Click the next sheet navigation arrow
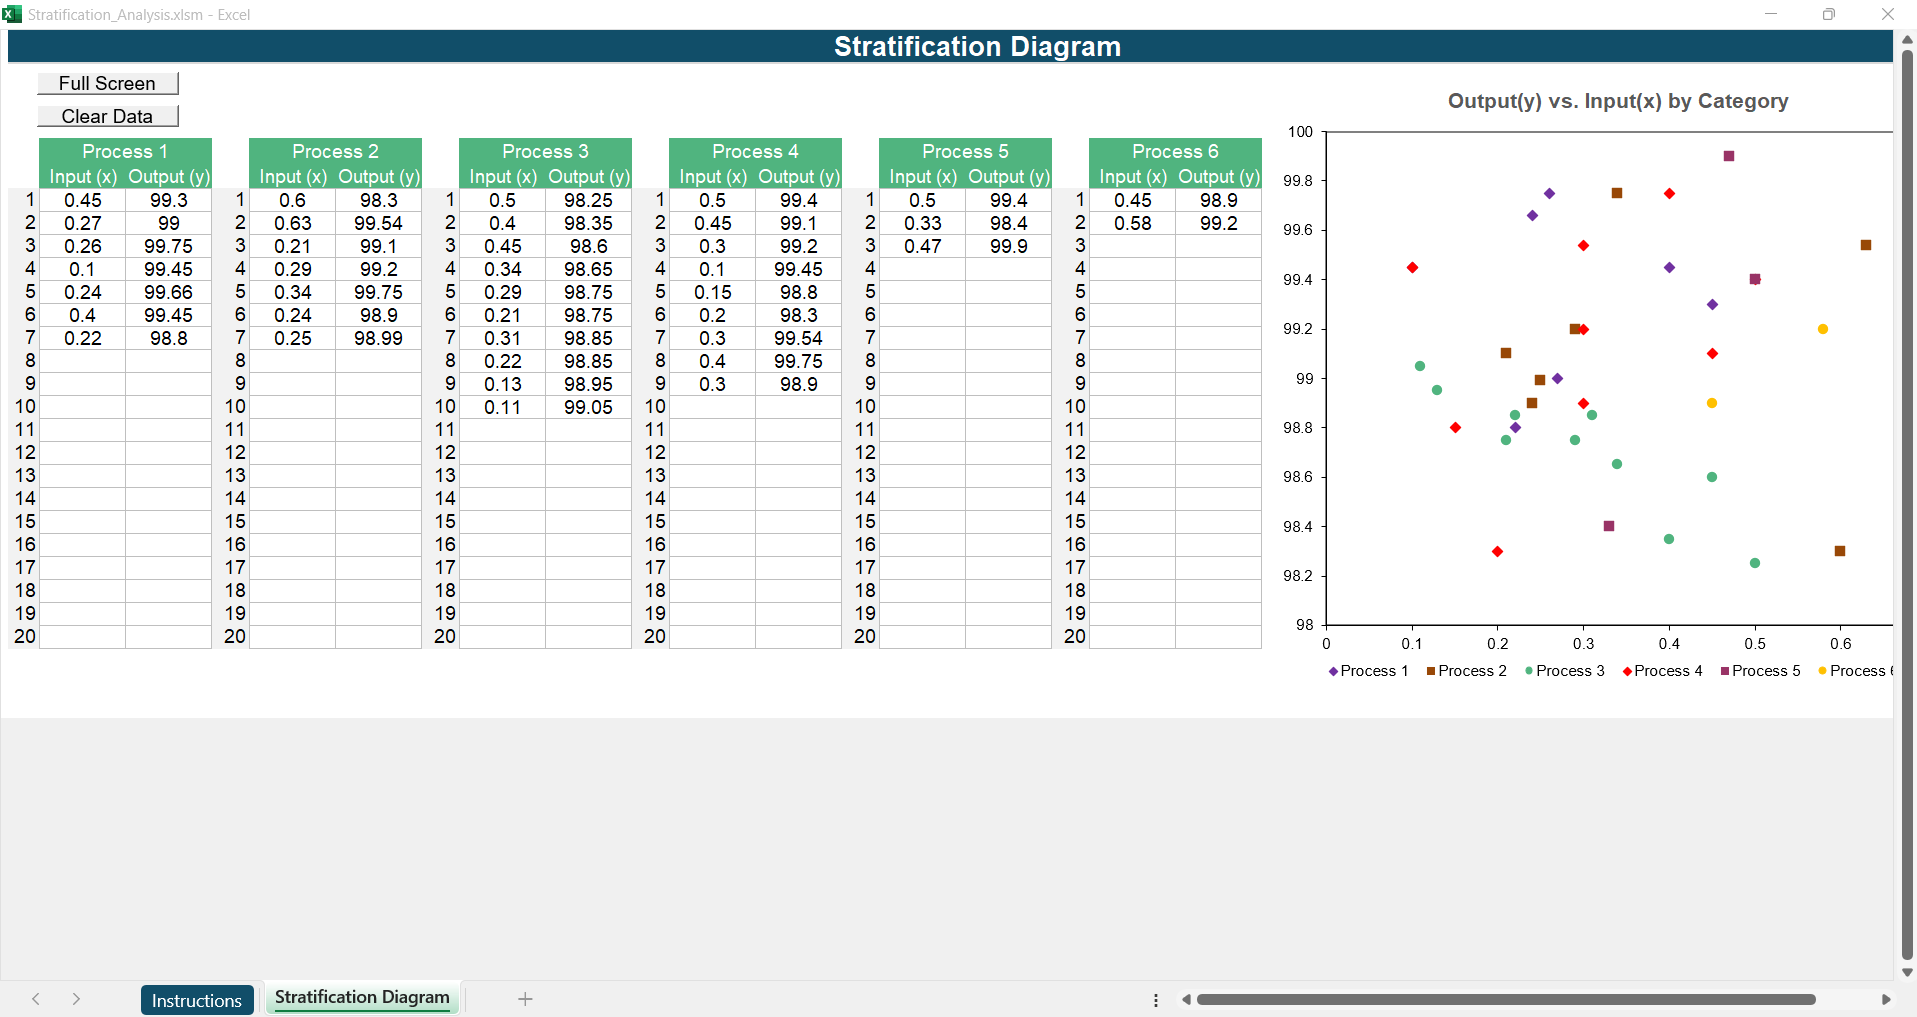The image size is (1917, 1017). [76, 999]
